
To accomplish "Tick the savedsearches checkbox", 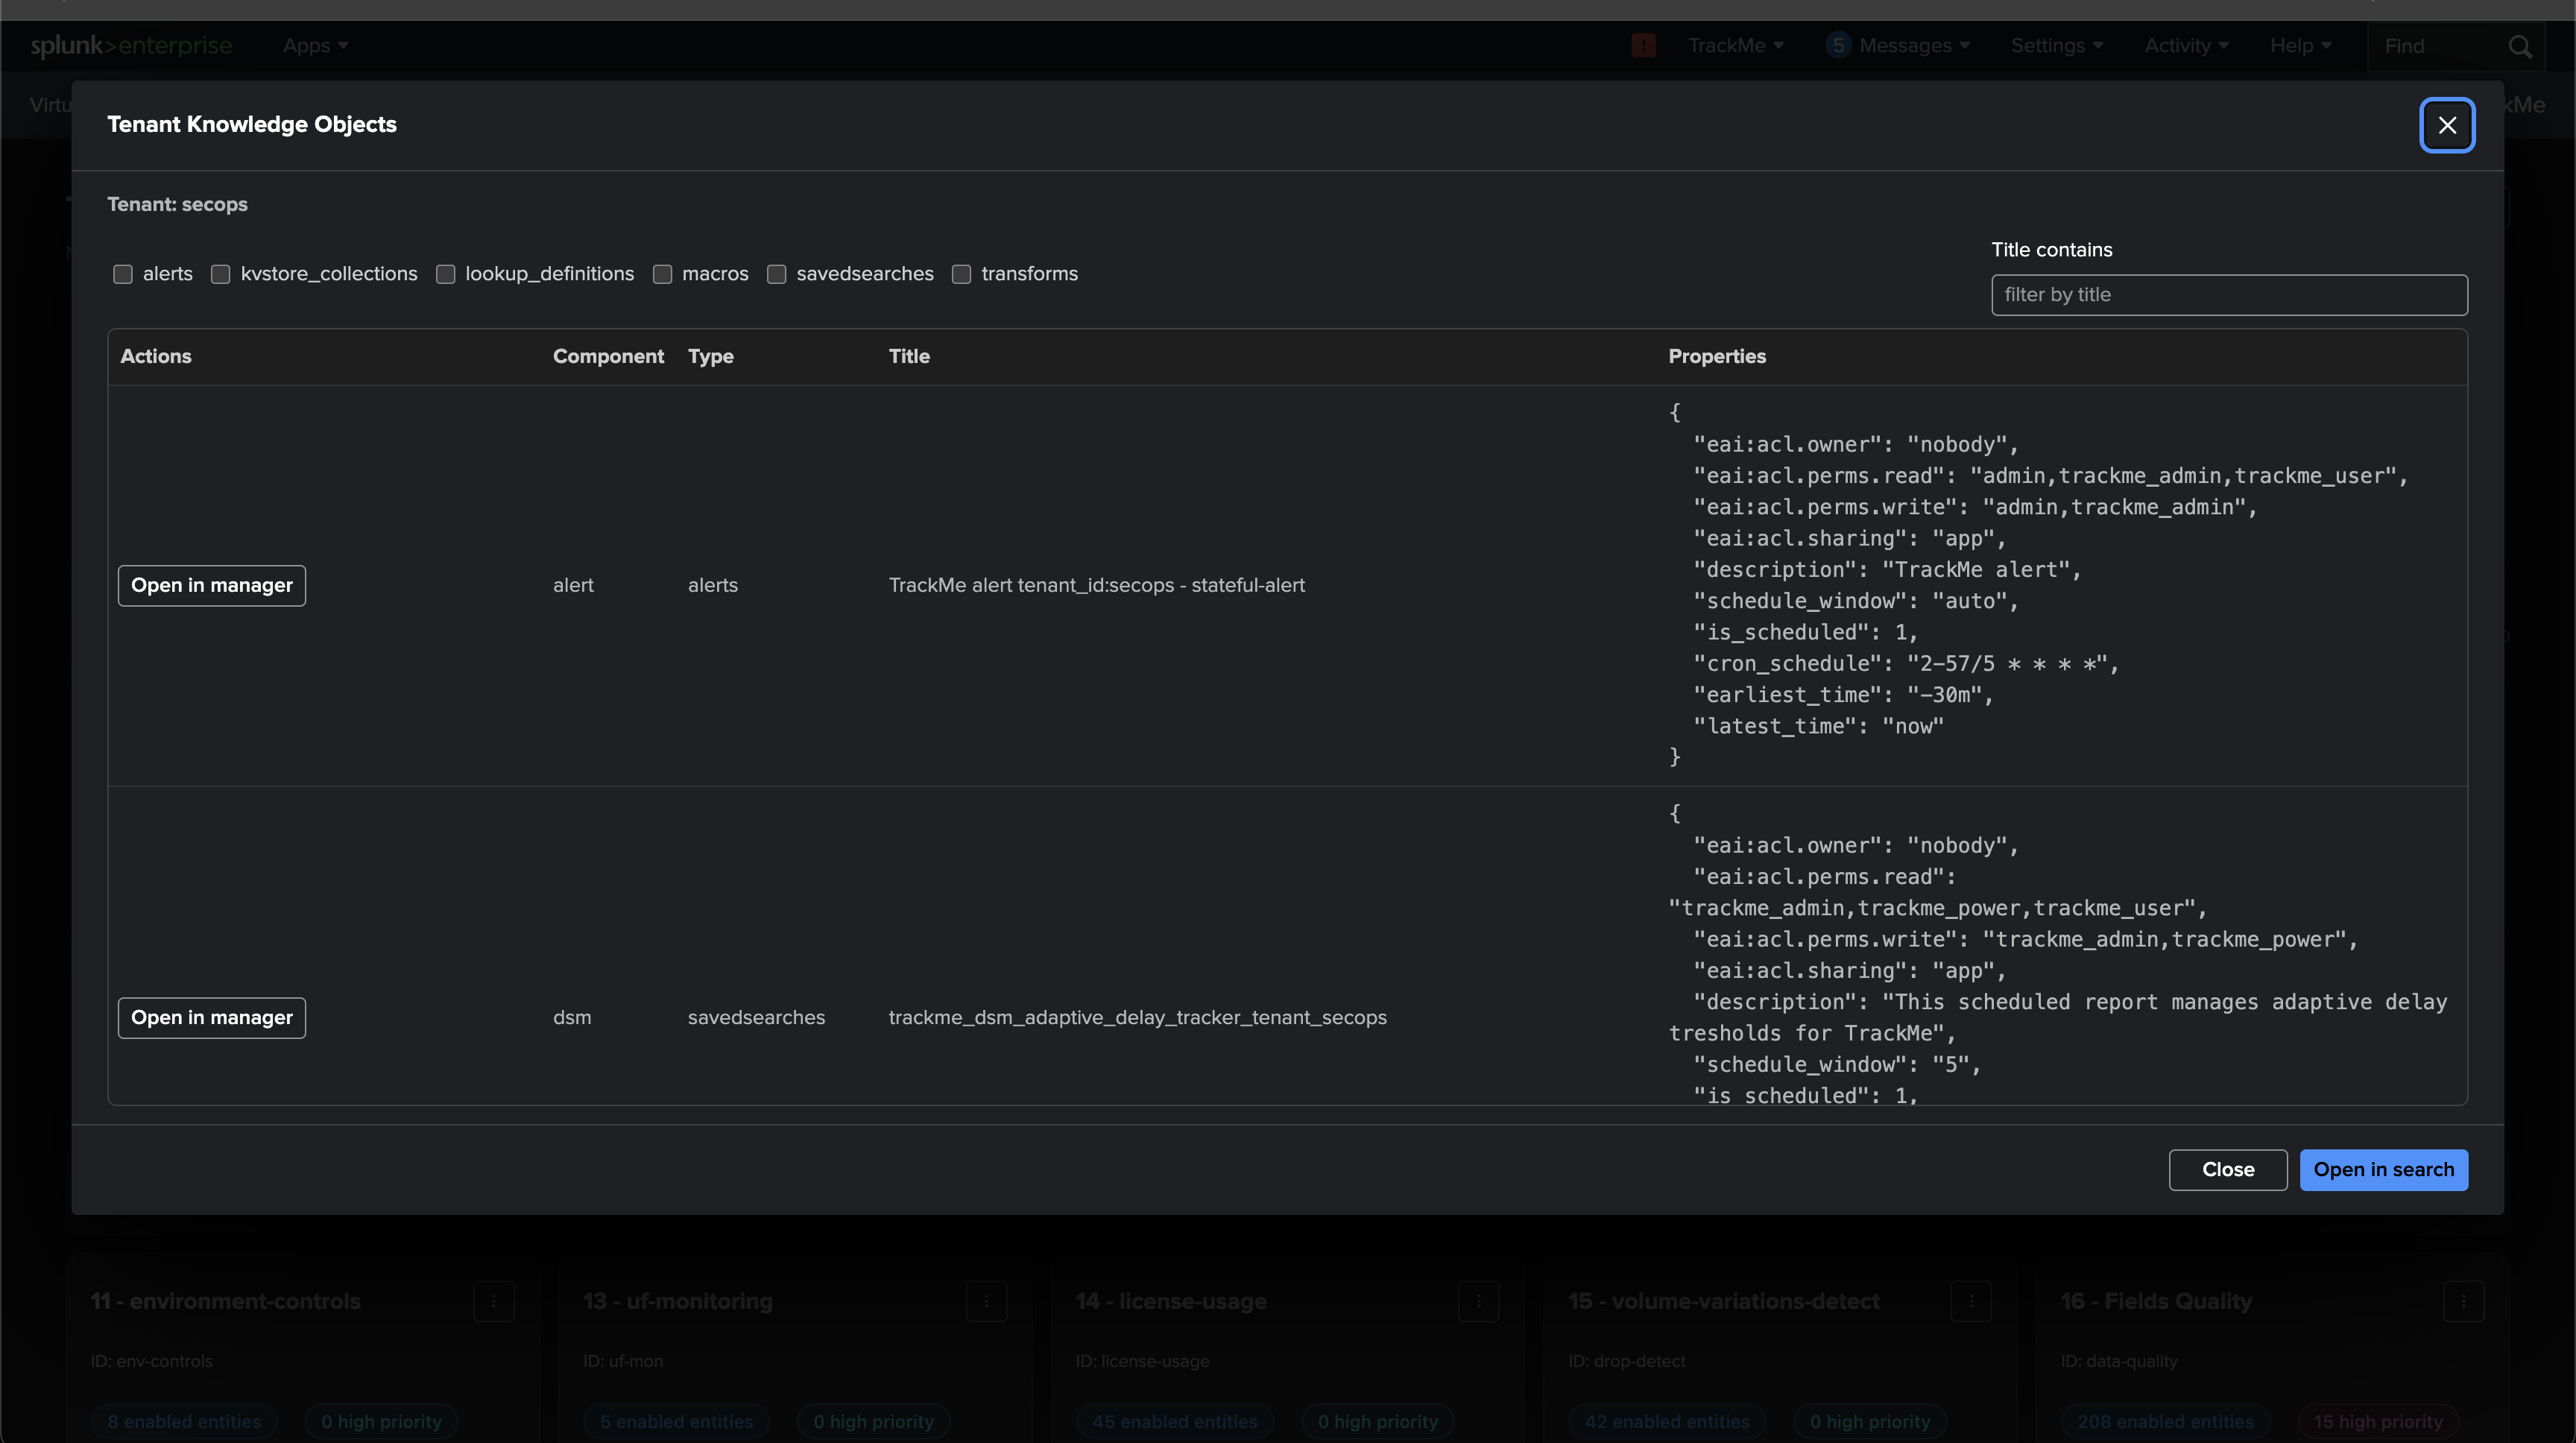I will coord(777,274).
